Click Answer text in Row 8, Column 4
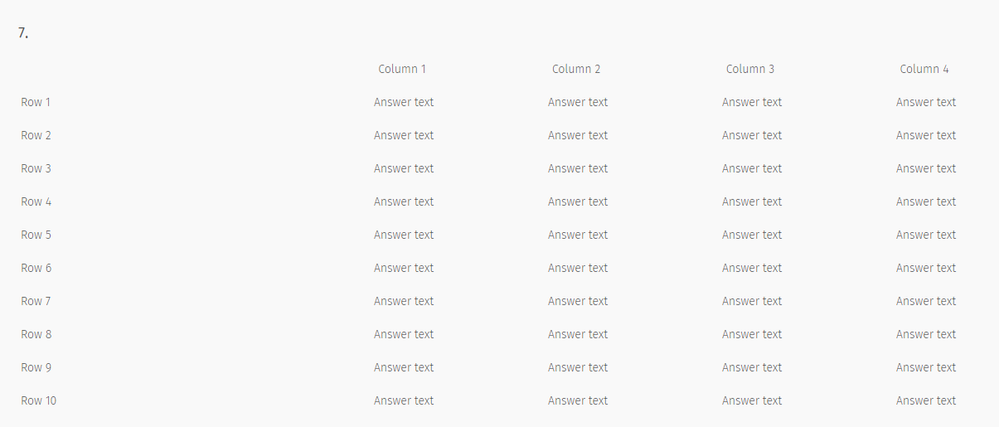 pyautogui.click(x=926, y=334)
